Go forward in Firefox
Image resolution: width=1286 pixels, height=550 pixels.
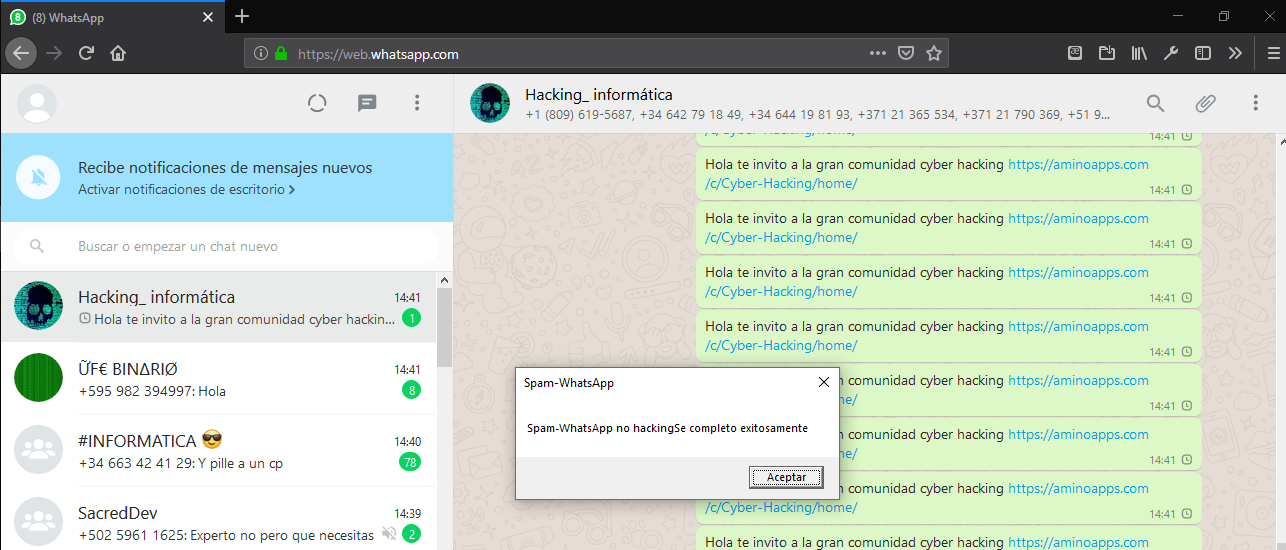pos(55,53)
